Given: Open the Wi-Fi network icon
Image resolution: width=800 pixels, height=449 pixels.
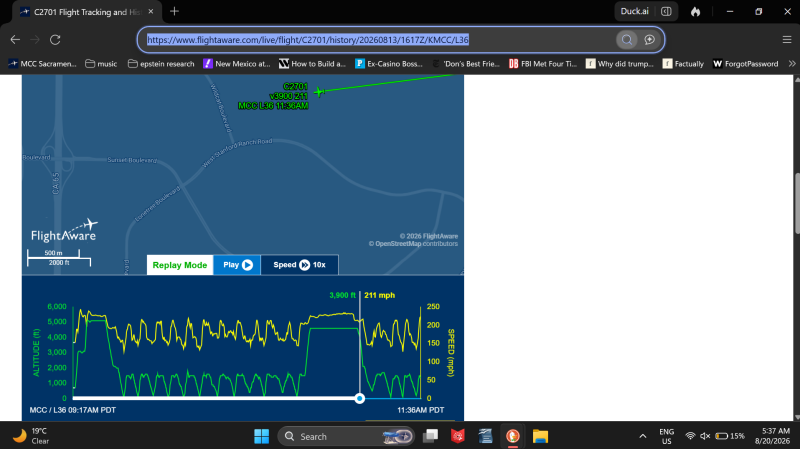Looking at the screenshot, I should coord(690,436).
